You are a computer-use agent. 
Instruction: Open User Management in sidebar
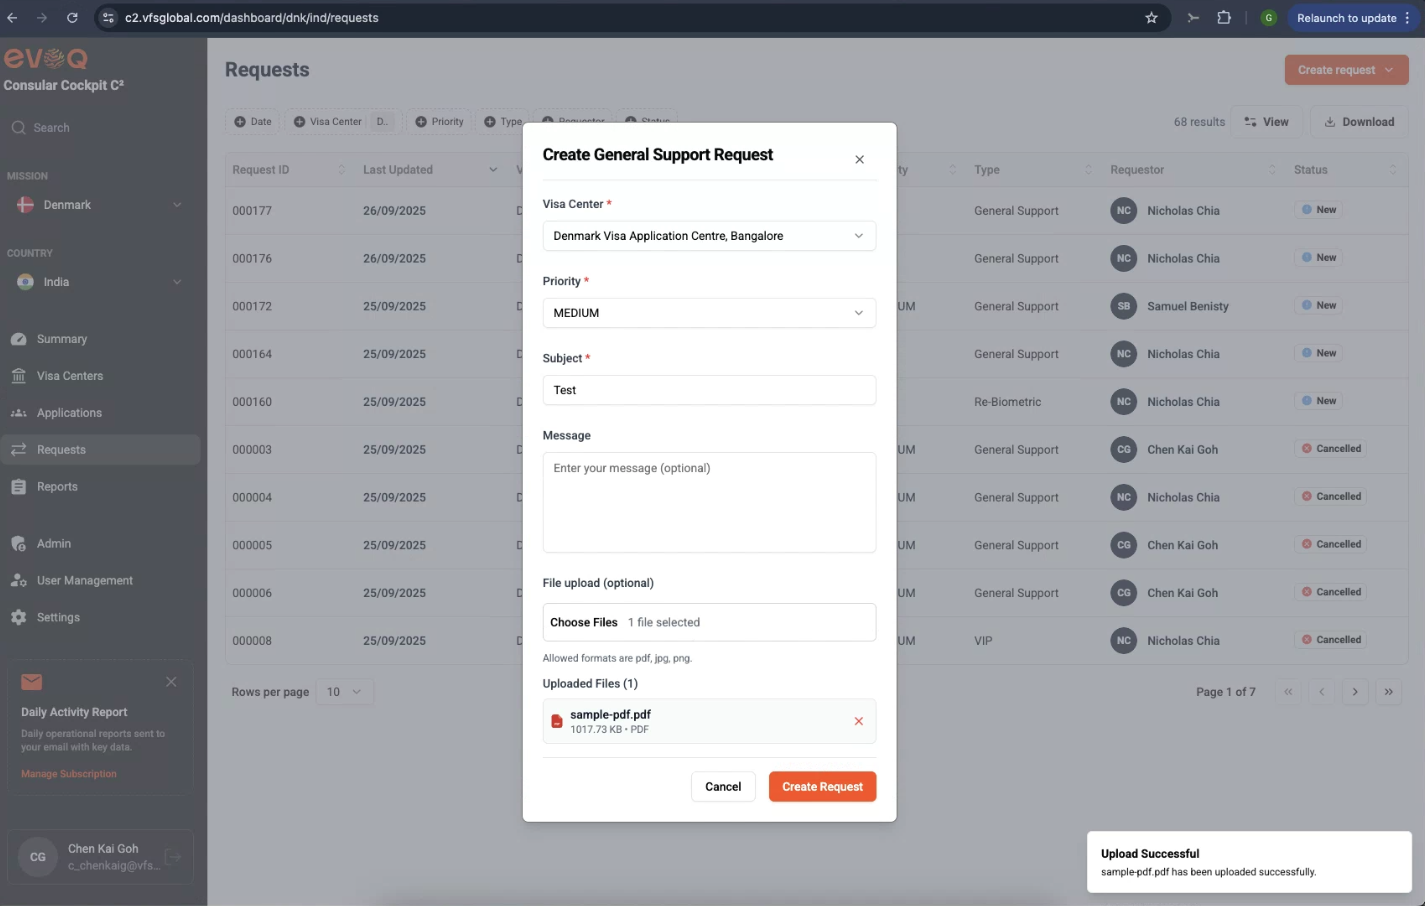click(85, 581)
